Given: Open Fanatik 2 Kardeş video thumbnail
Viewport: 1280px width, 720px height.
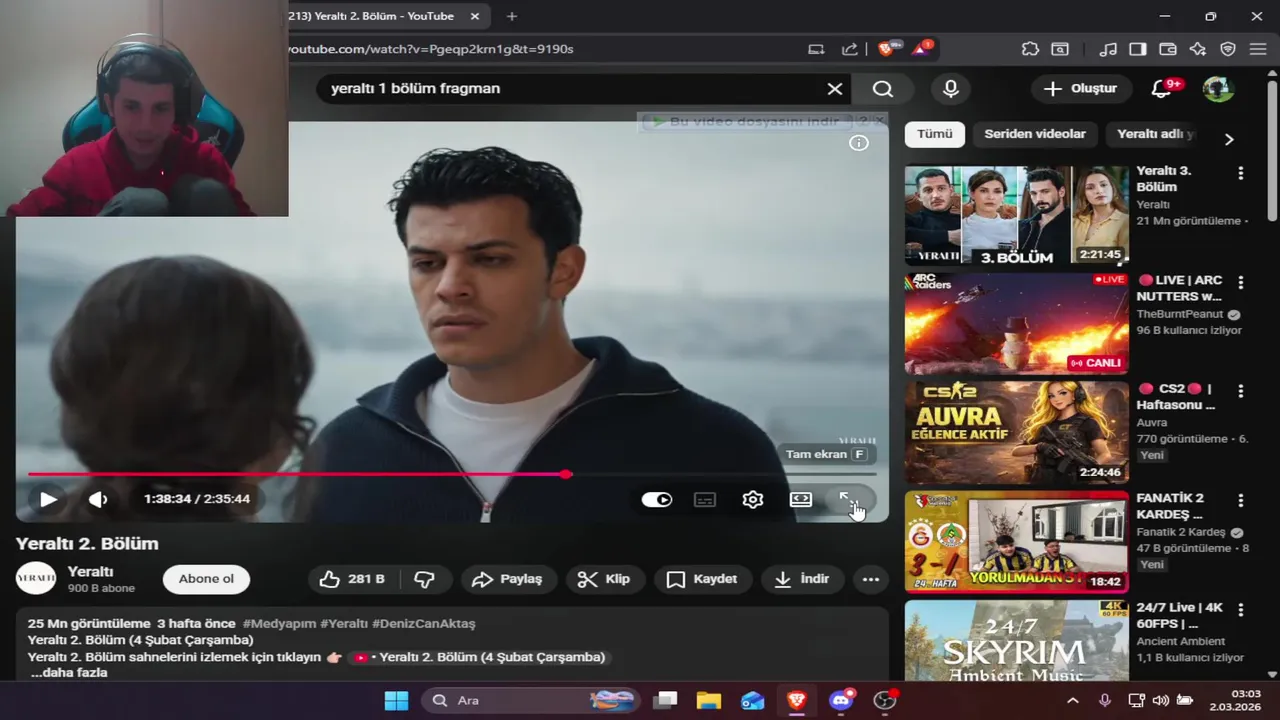Looking at the screenshot, I should [1016, 542].
